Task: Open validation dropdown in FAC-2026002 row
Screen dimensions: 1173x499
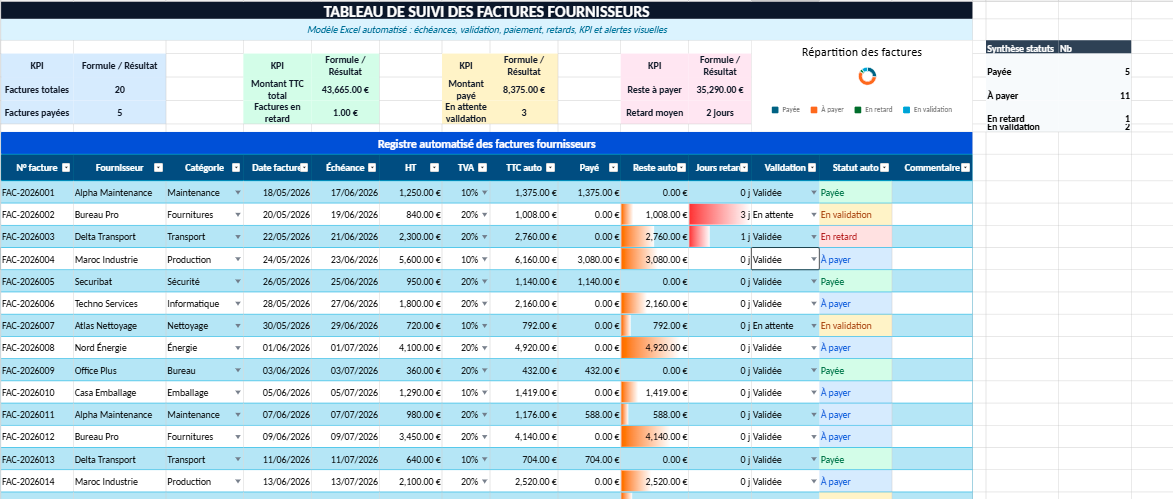Action: coord(814,215)
